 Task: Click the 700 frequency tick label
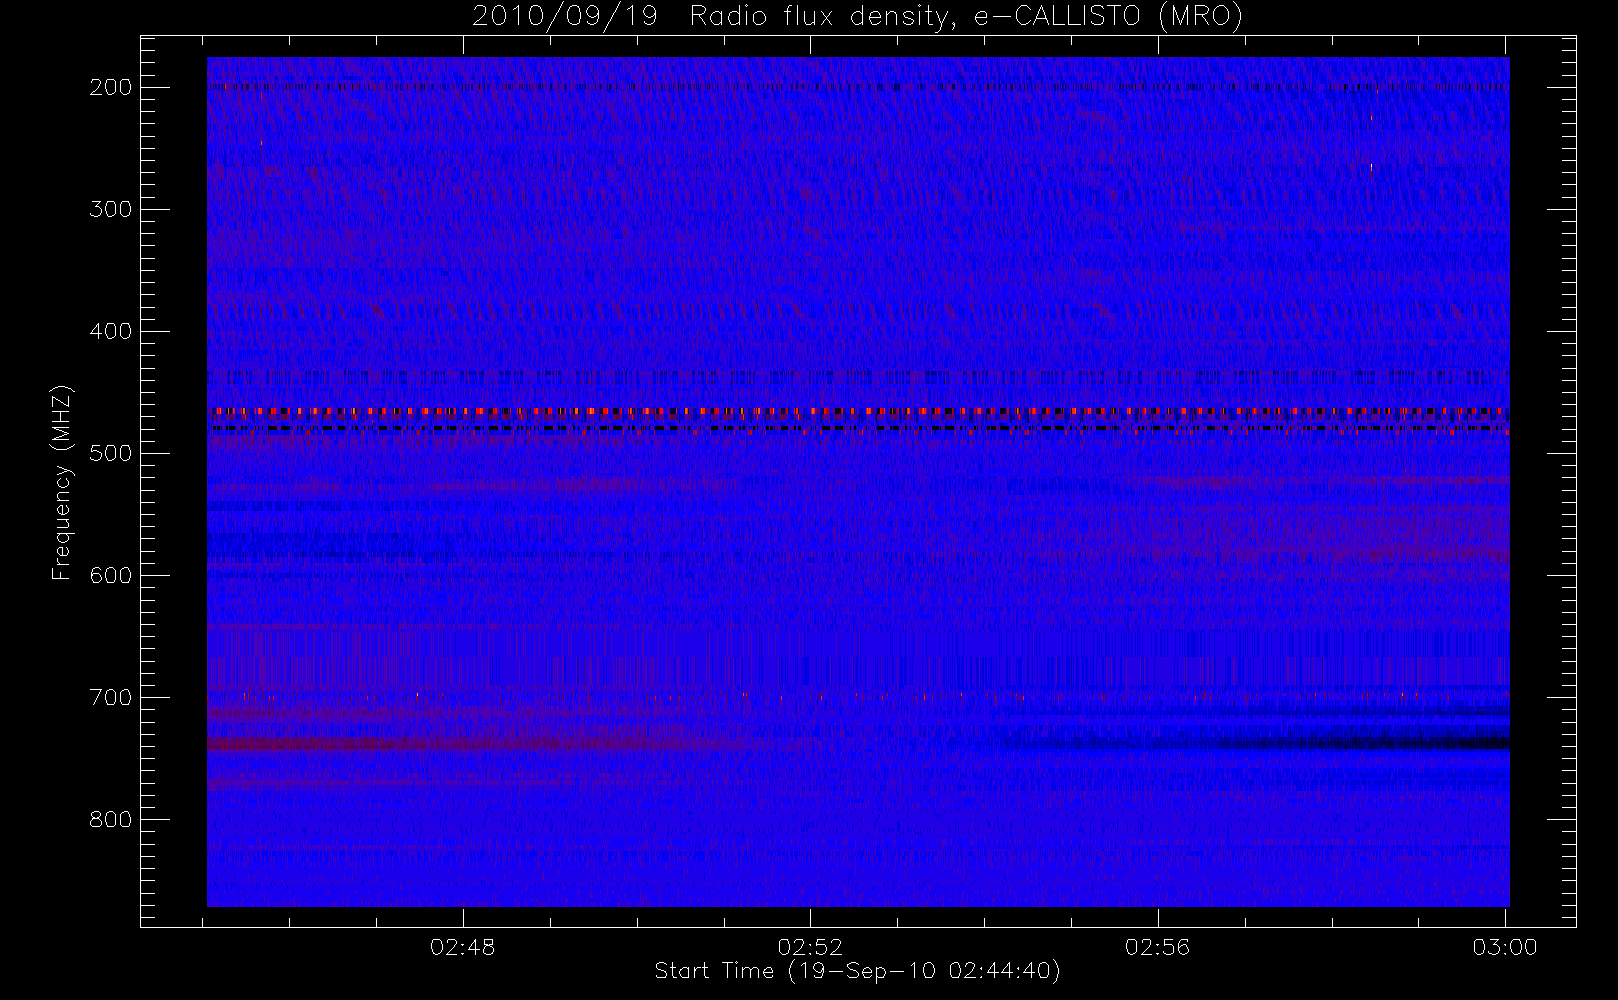[111, 697]
